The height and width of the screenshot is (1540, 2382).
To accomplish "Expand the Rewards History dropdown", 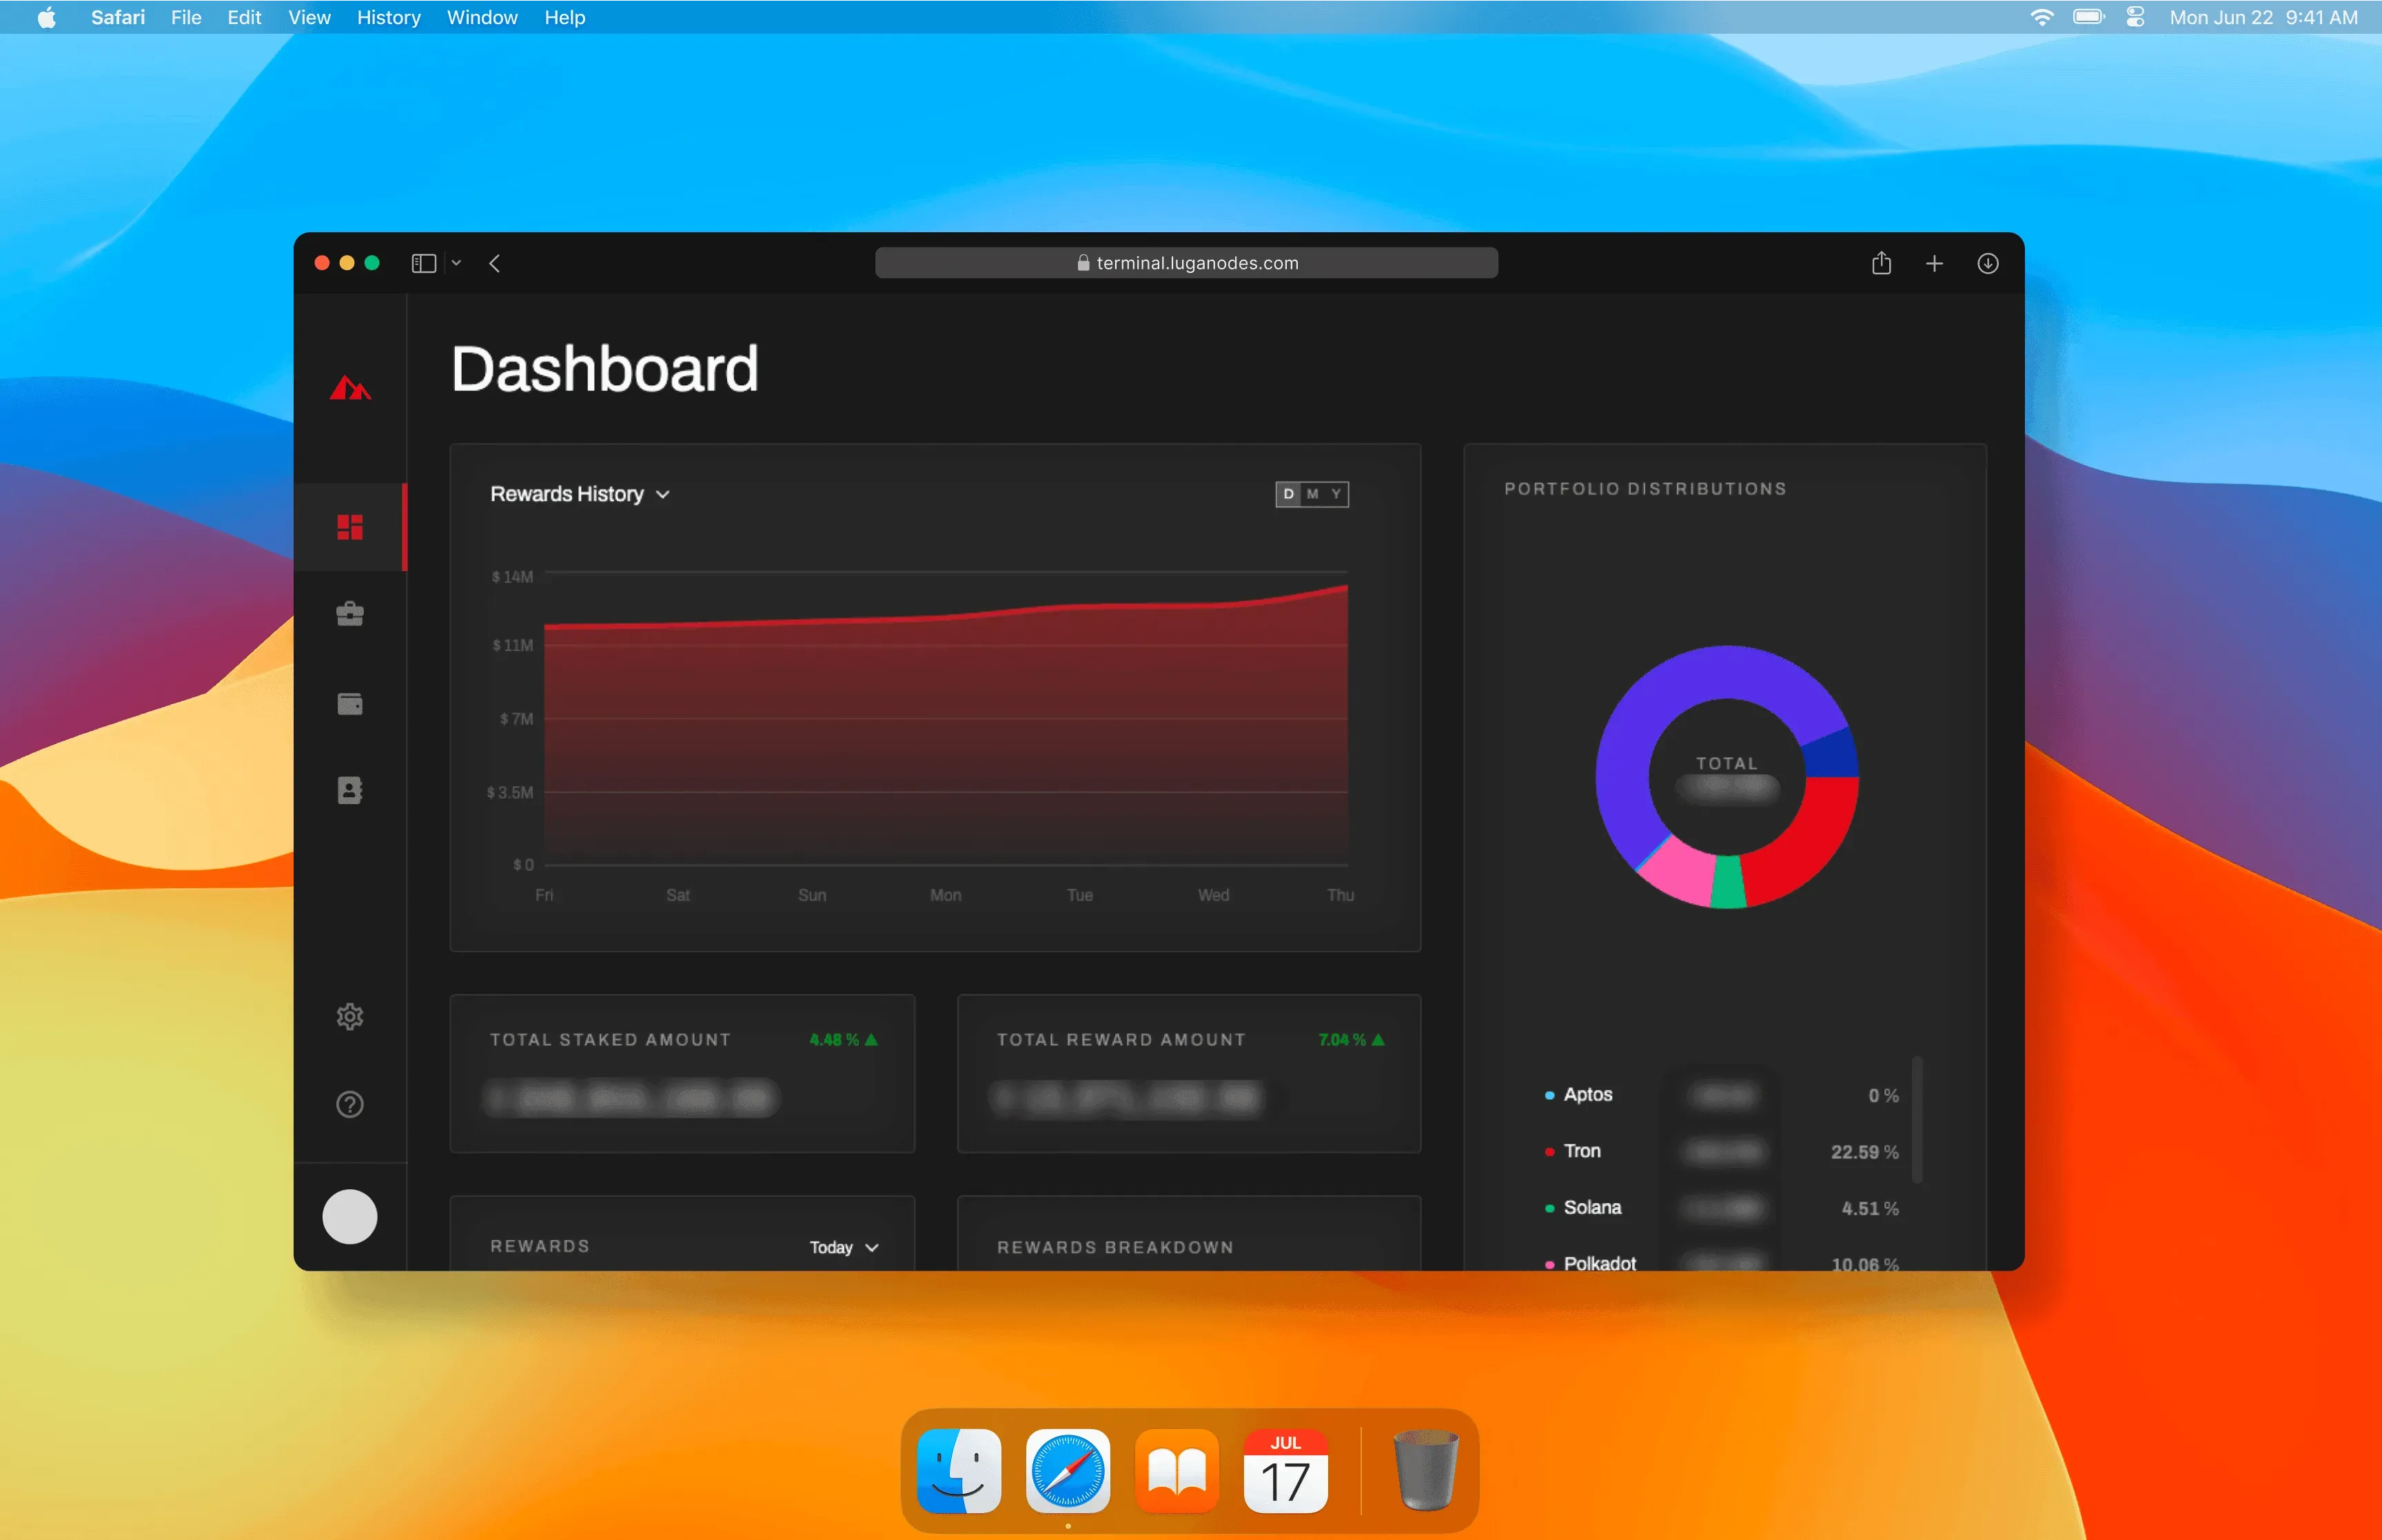I will pos(580,494).
